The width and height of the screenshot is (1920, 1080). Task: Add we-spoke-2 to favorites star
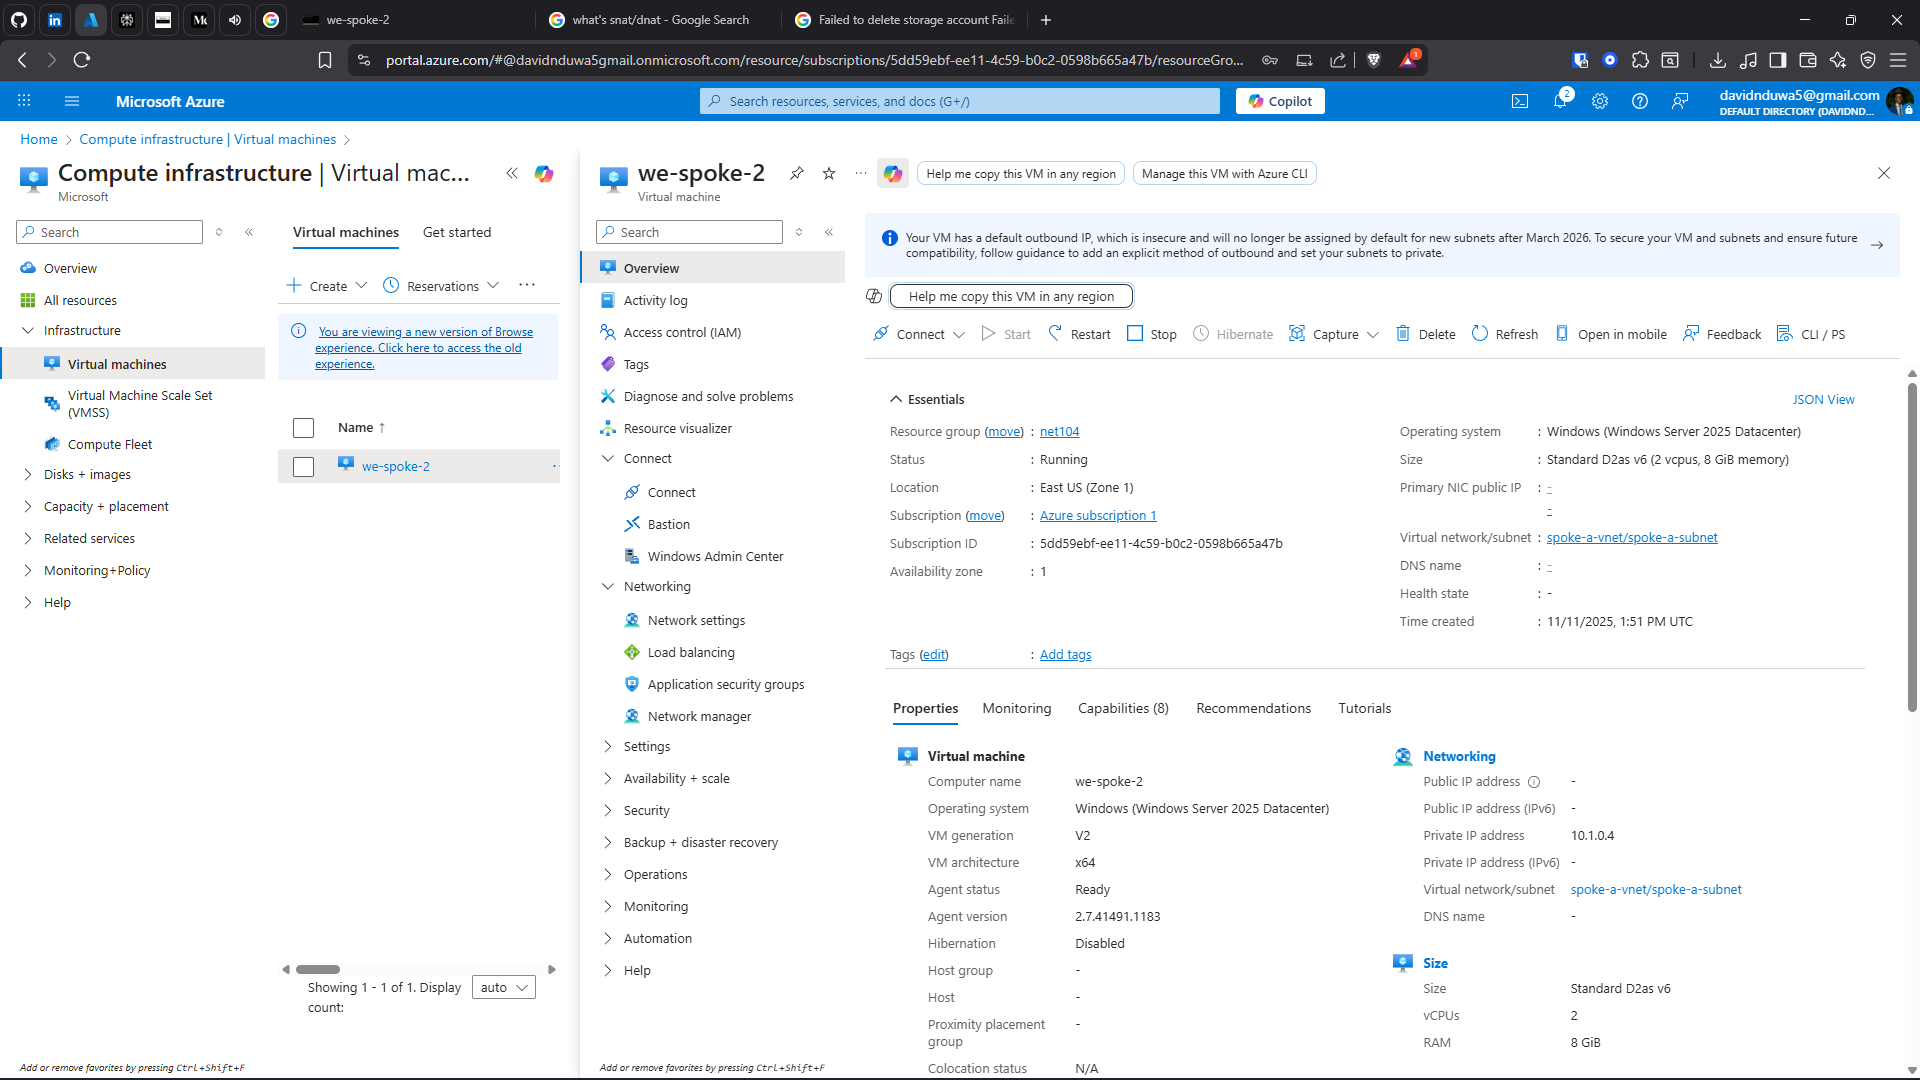(x=829, y=173)
